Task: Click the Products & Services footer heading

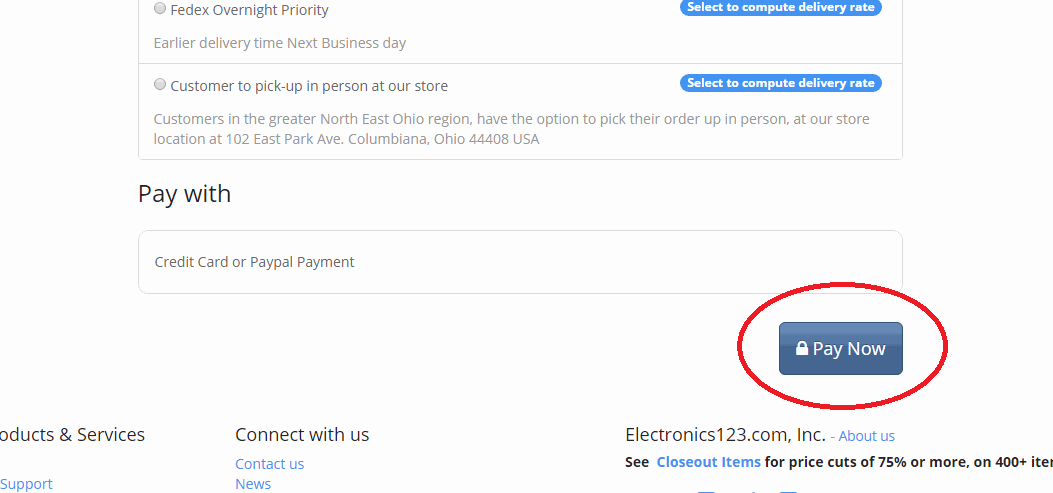Action: click(x=72, y=435)
